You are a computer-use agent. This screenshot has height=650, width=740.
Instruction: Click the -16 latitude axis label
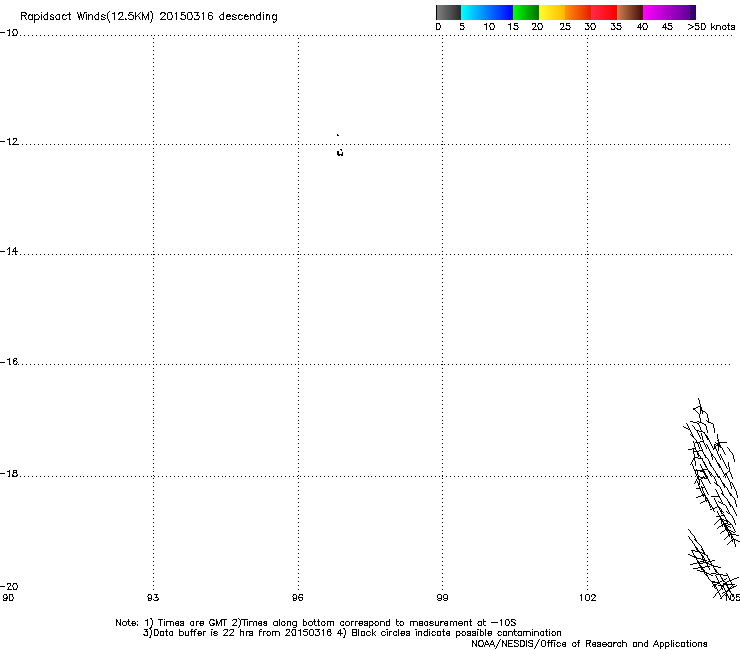(x=9, y=362)
